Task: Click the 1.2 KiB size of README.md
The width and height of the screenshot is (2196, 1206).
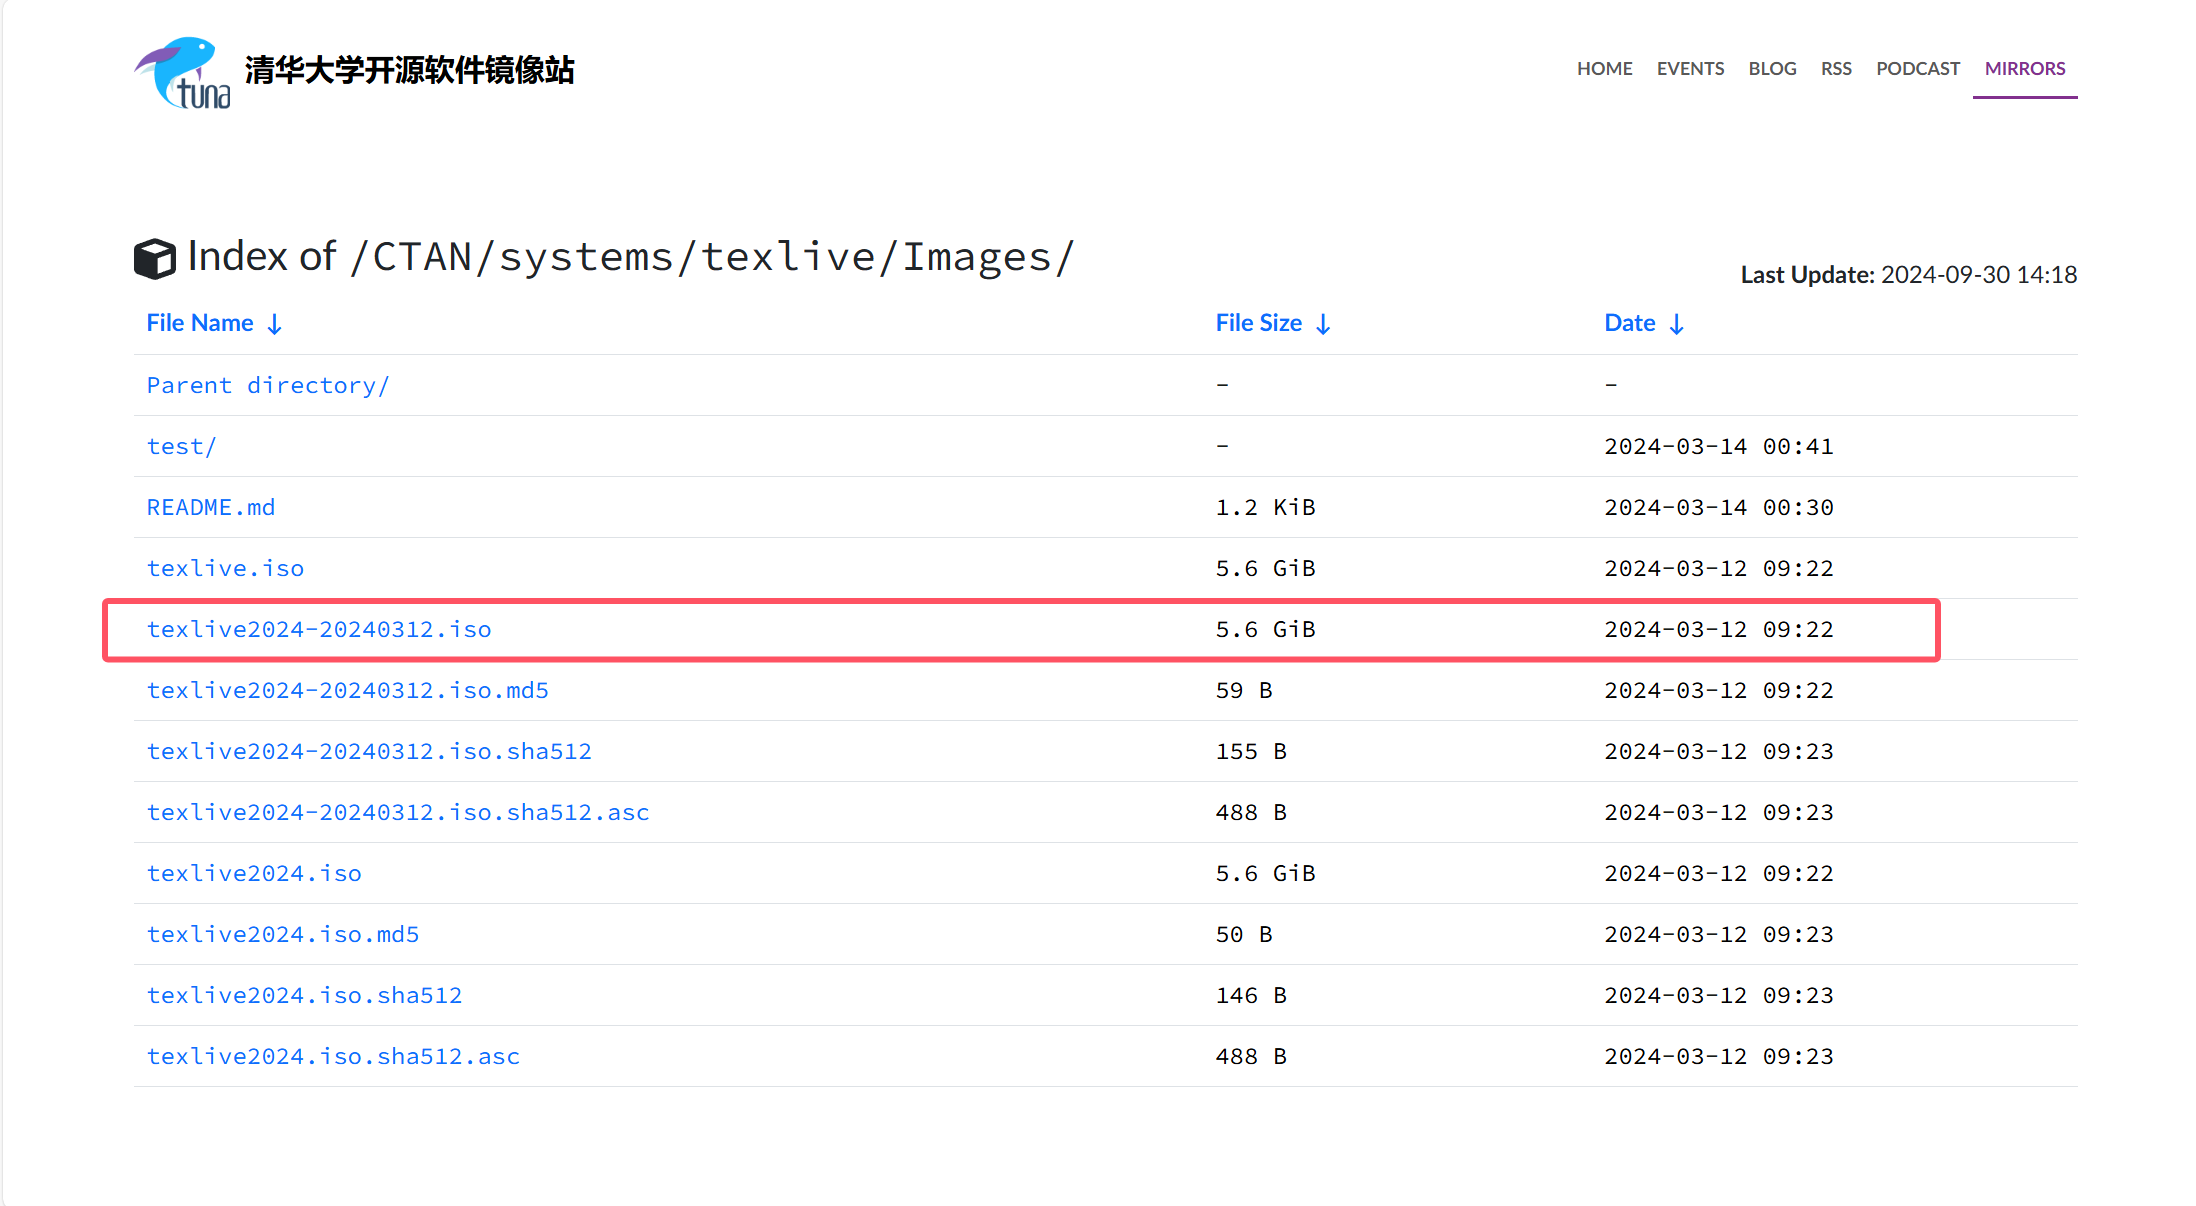Action: tap(1265, 507)
